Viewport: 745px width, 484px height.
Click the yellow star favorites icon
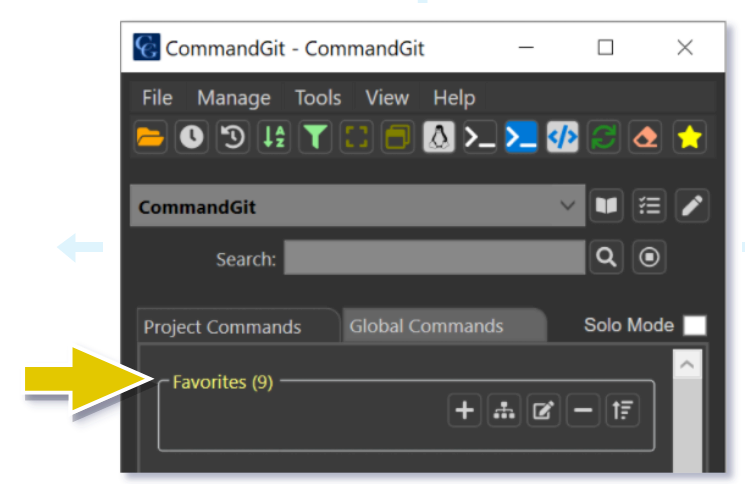pyautogui.click(x=688, y=138)
